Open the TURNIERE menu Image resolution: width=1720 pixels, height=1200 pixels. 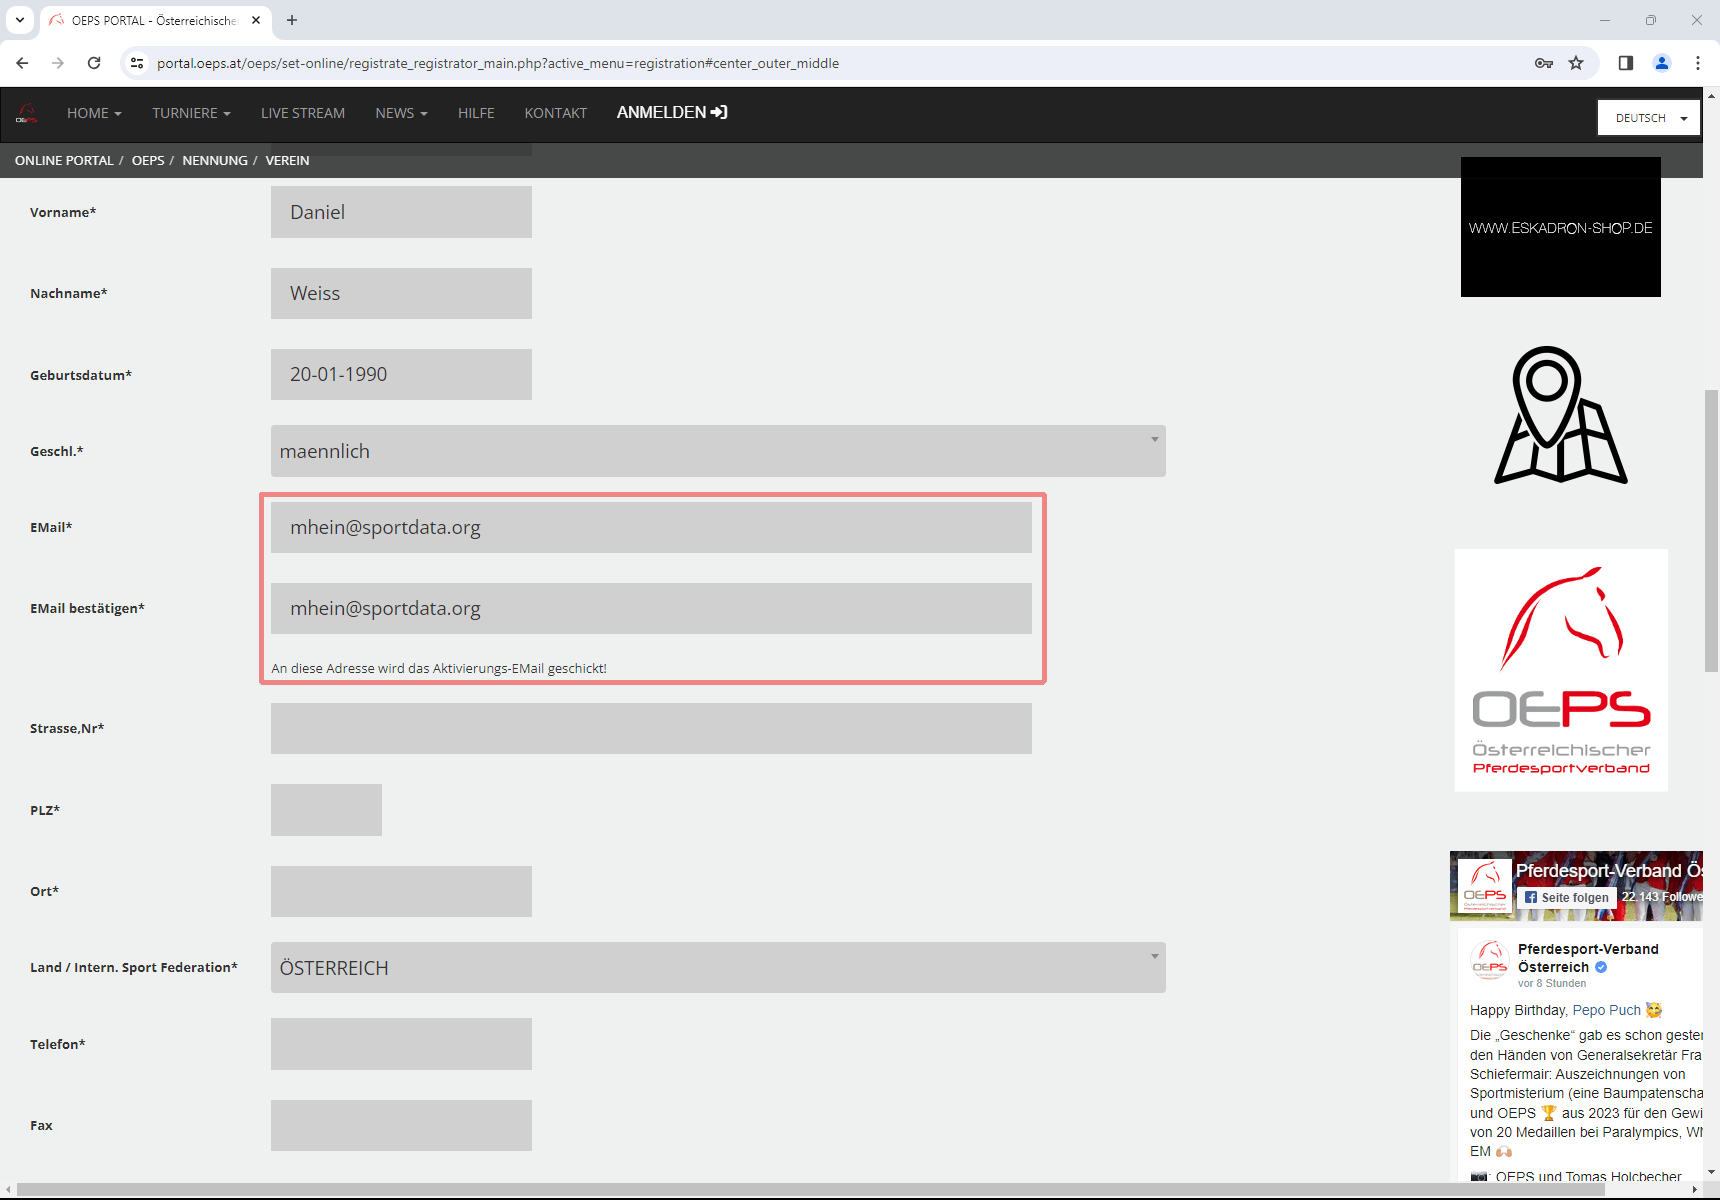[x=191, y=113]
